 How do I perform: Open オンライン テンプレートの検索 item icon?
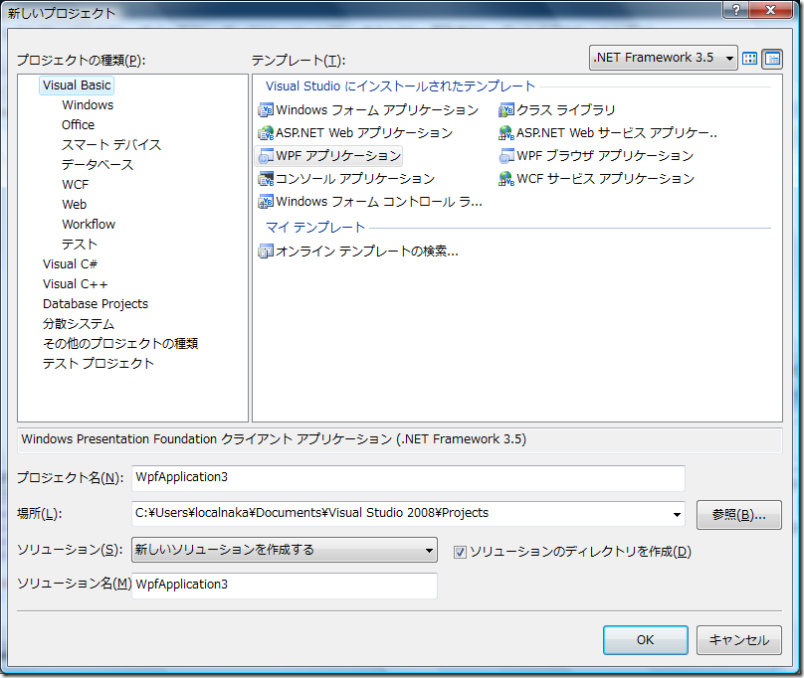click(266, 251)
